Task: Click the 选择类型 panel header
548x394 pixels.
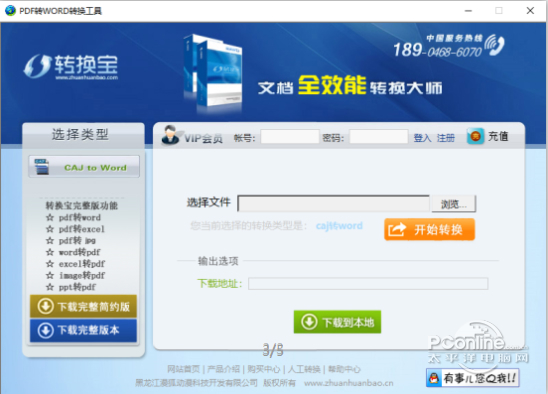Action: click(80, 134)
